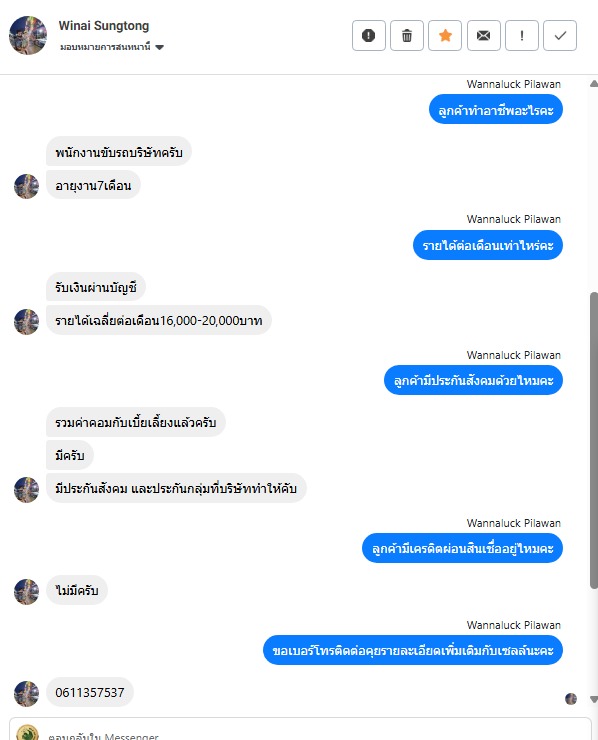The height and width of the screenshot is (740, 598).
Task: Click the page logo icon in the reply box
Action: coord(27,733)
